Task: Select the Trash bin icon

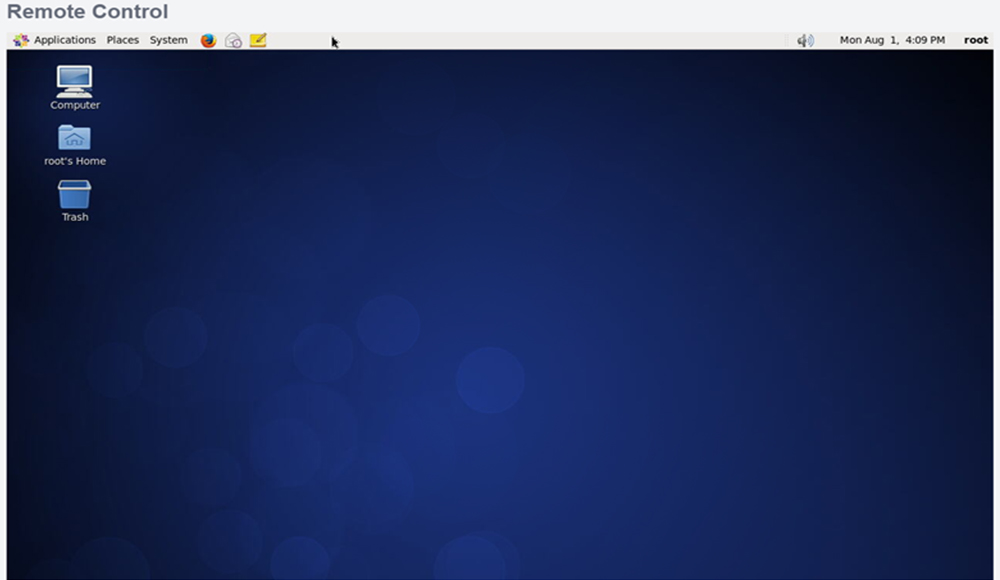Action: click(75, 194)
